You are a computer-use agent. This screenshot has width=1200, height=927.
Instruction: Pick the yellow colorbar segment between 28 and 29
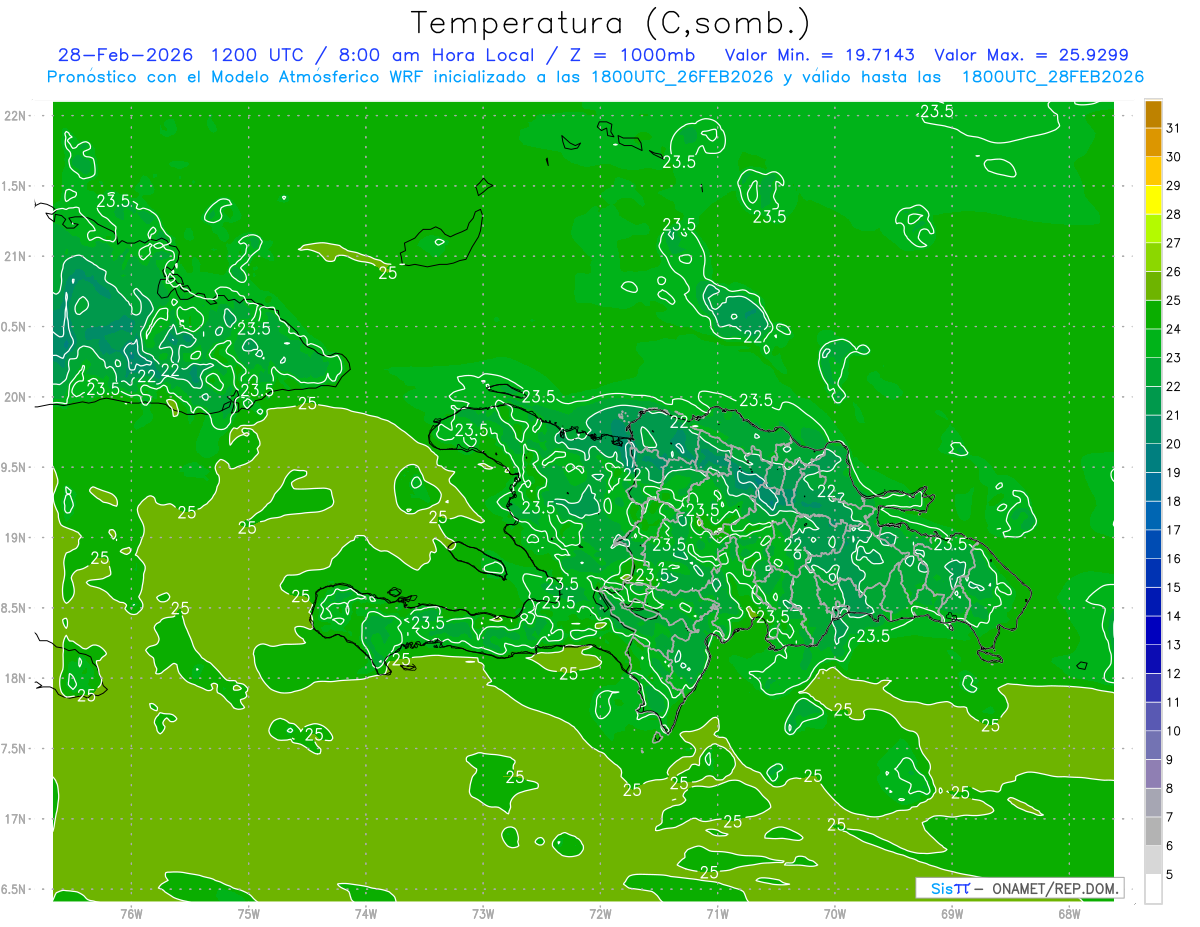[x=1153, y=200]
